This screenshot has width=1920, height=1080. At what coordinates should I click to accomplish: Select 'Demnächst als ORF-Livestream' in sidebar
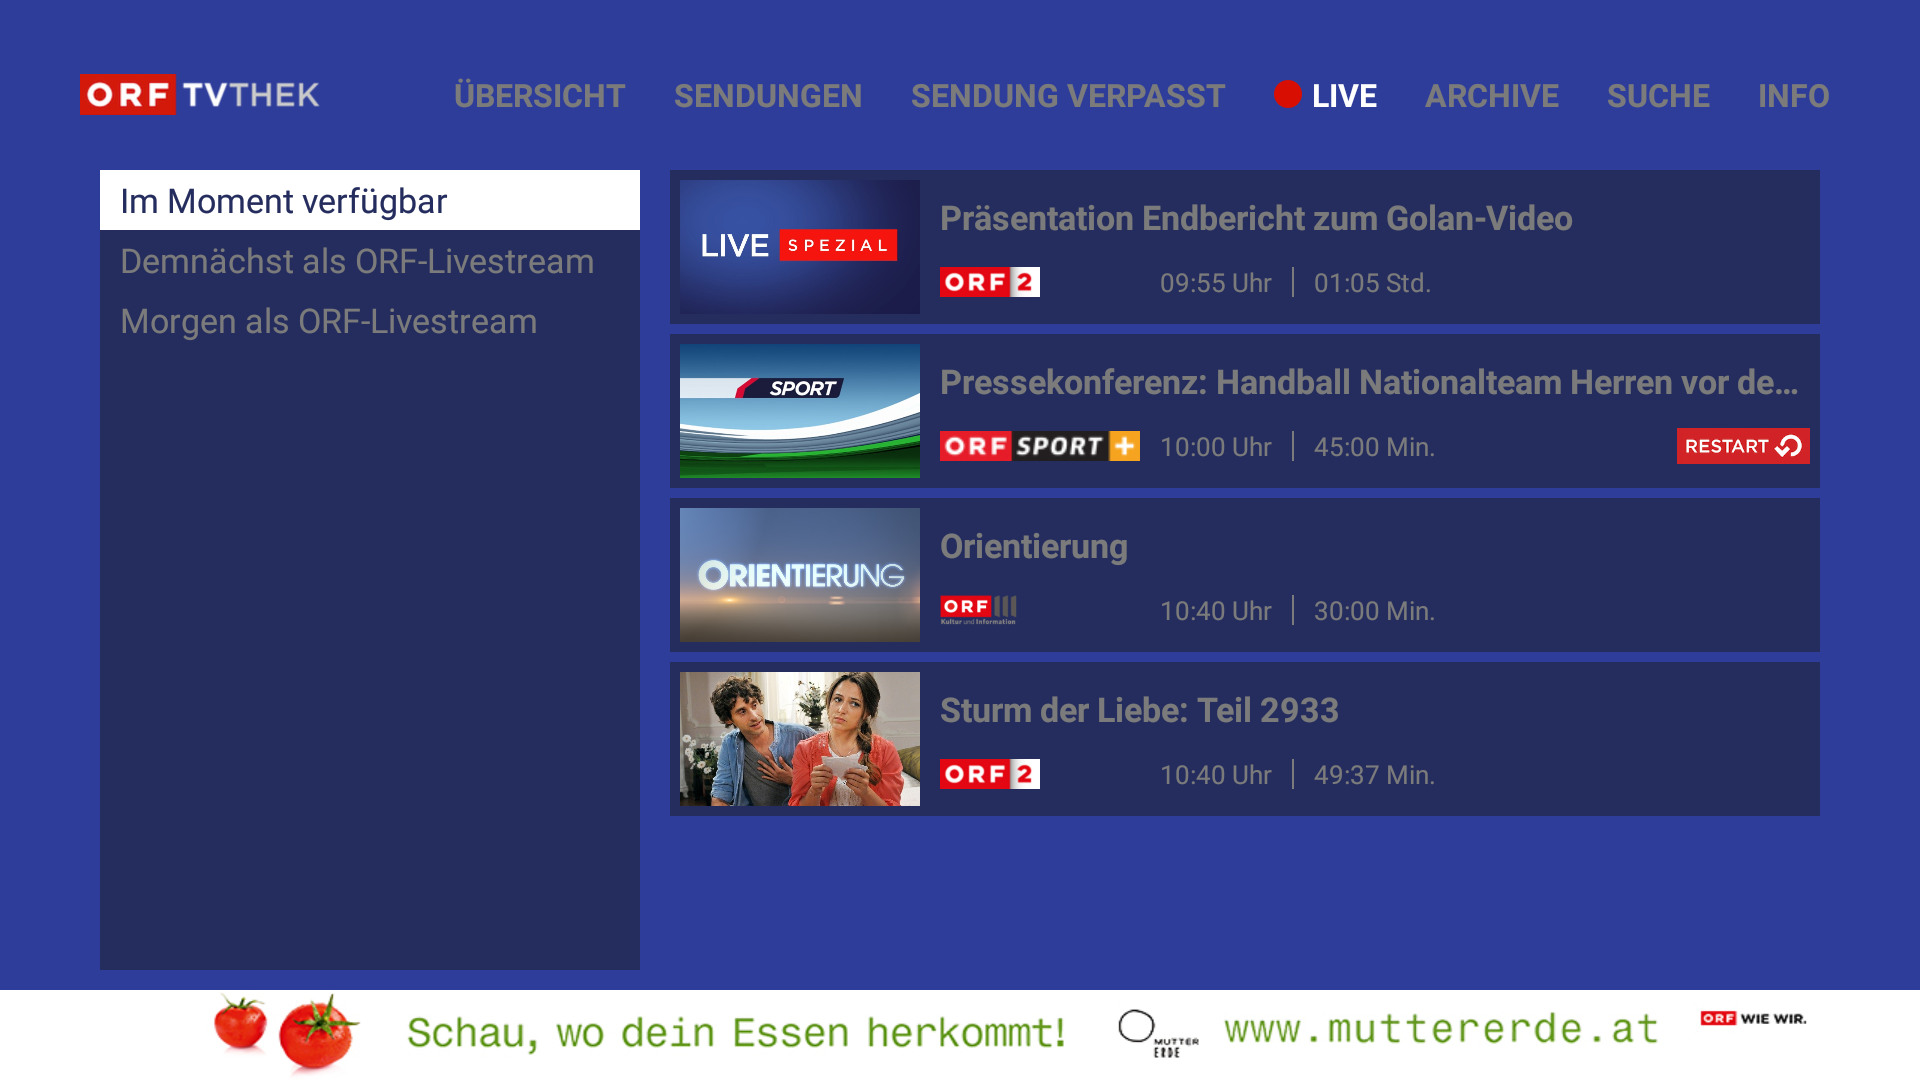357,261
